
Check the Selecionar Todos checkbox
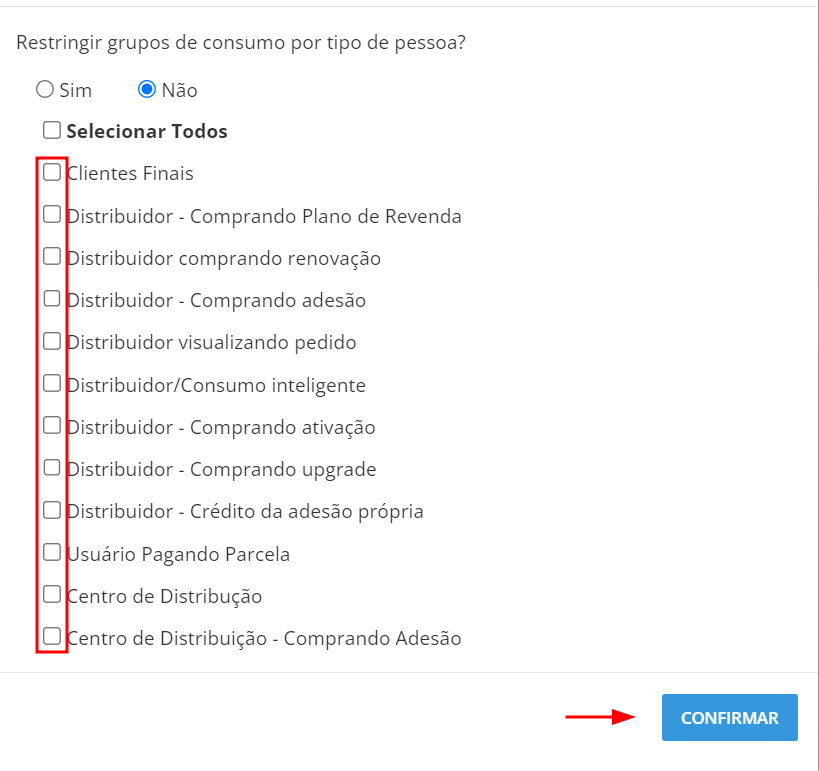[52, 130]
